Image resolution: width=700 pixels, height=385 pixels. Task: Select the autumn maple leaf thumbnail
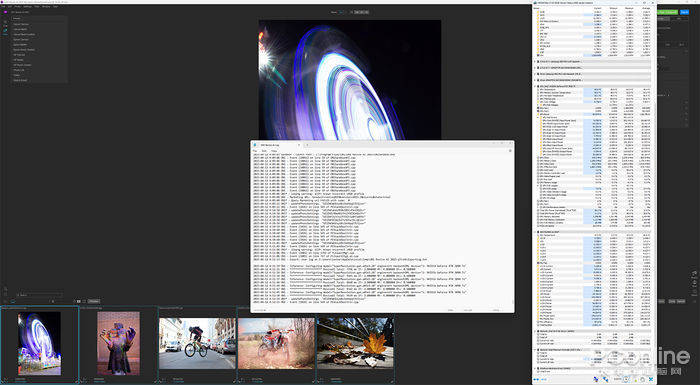[x=355, y=343]
